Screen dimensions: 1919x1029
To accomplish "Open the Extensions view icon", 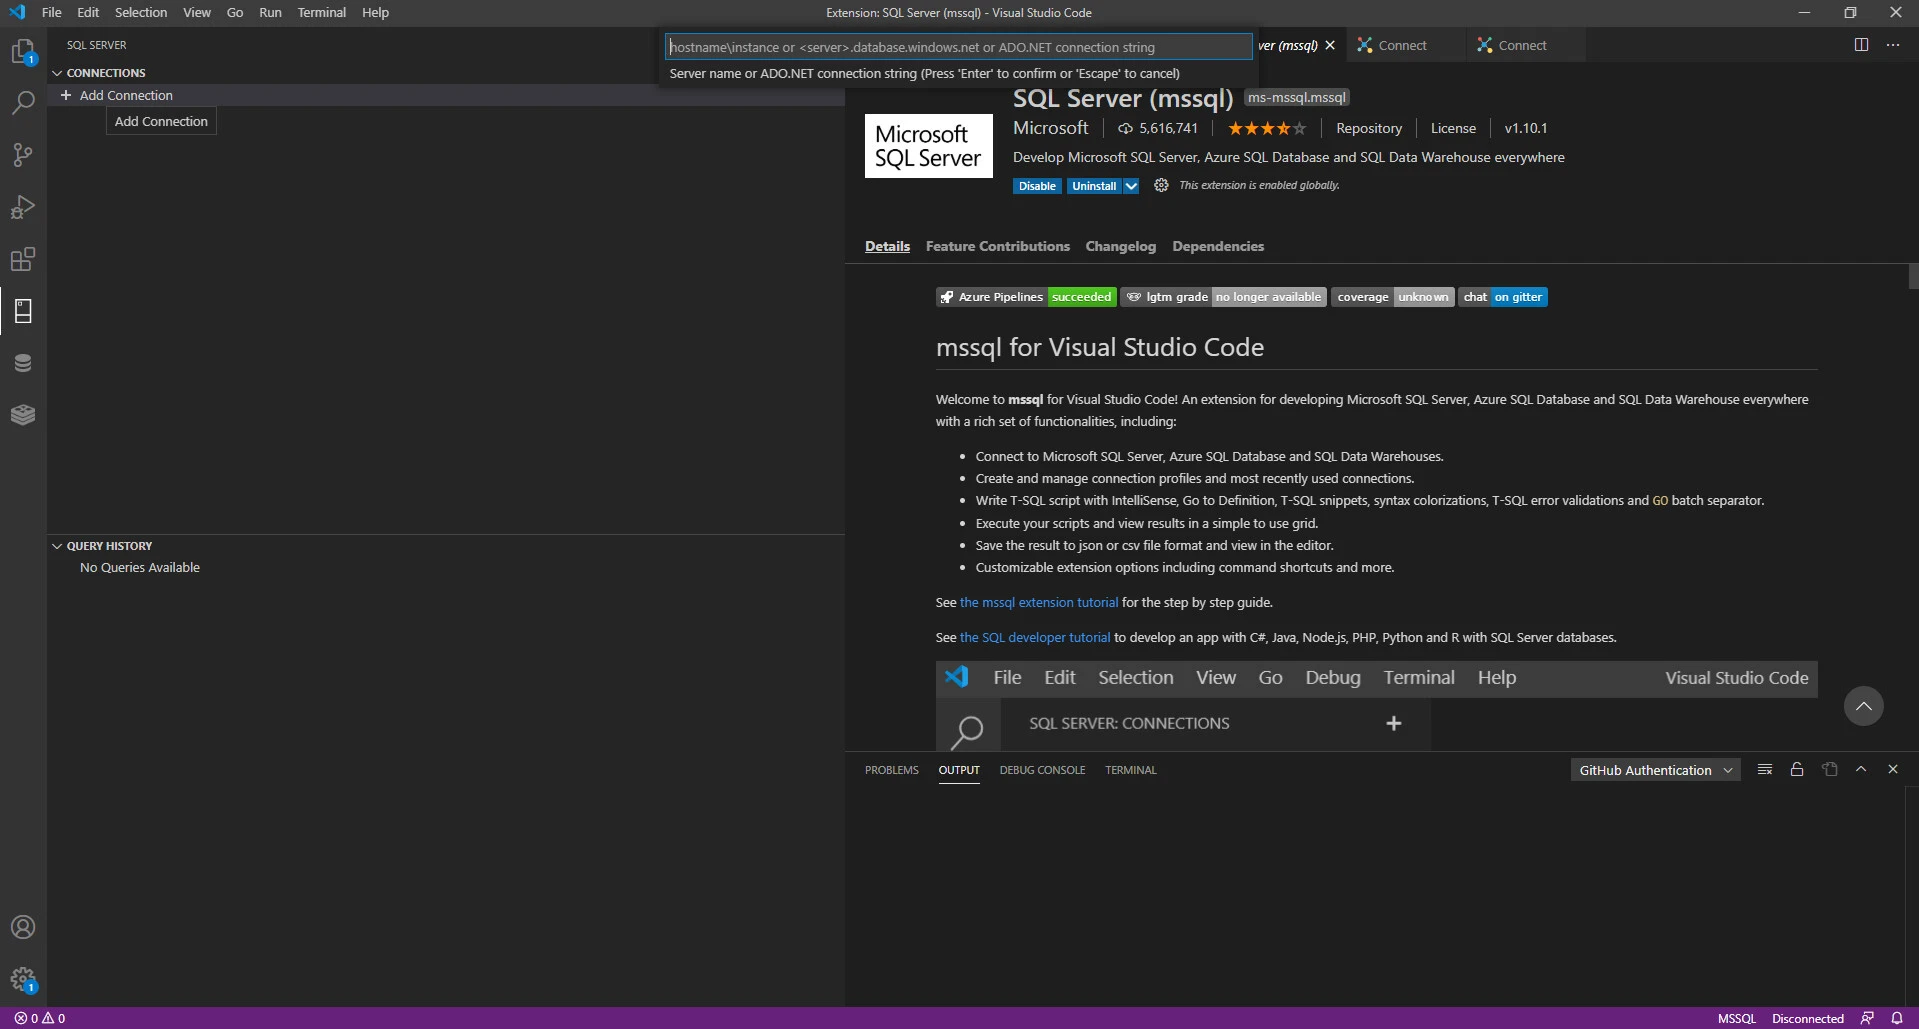I will 23,259.
